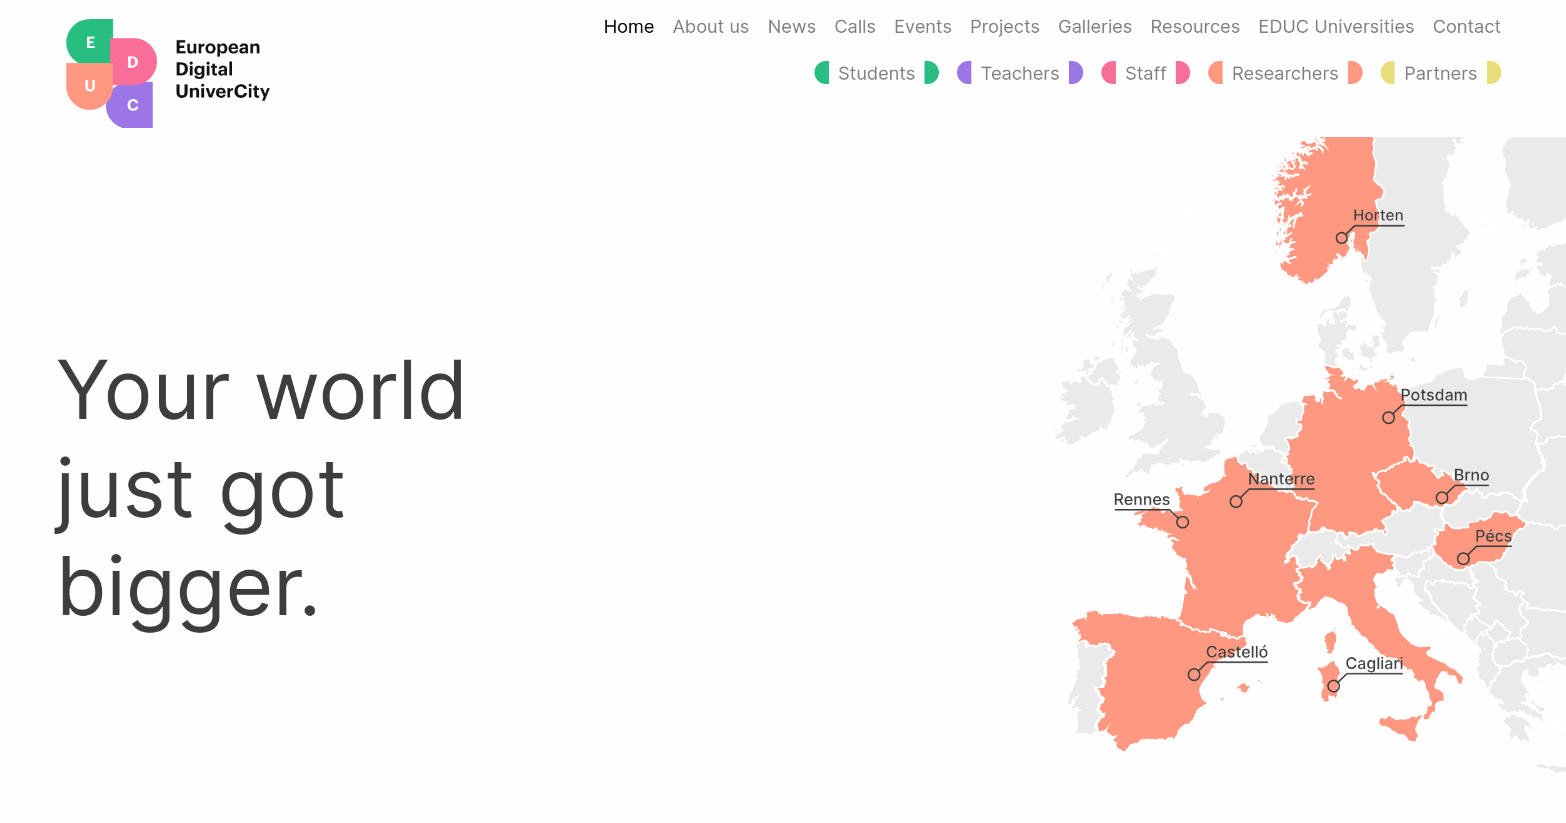Screen dimensions: 1566x823
Task: Click the Horten map marker circle
Action: click(1342, 238)
